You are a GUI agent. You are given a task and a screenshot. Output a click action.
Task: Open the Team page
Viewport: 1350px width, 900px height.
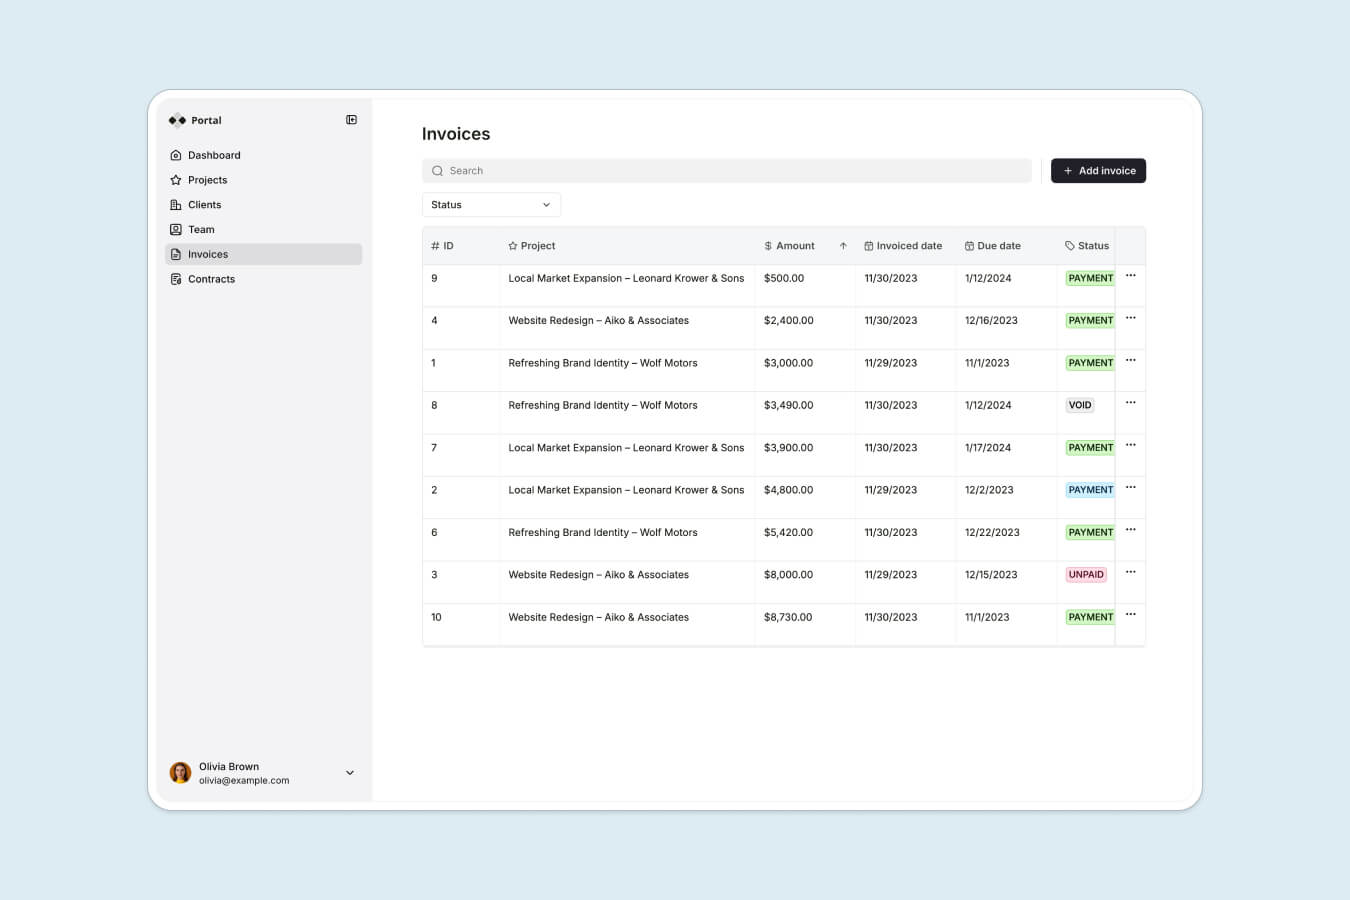click(263, 229)
